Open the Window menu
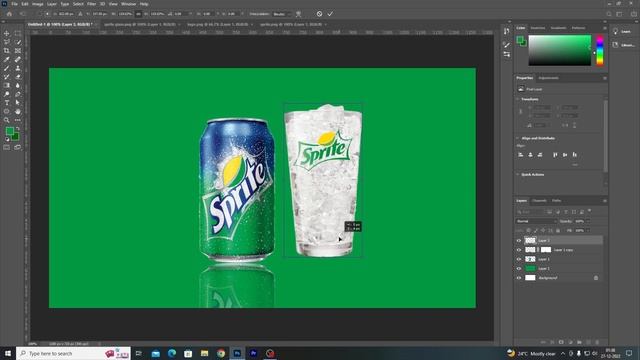Image resolution: width=640 pixels, height=360 pixels. click(128, 4)
